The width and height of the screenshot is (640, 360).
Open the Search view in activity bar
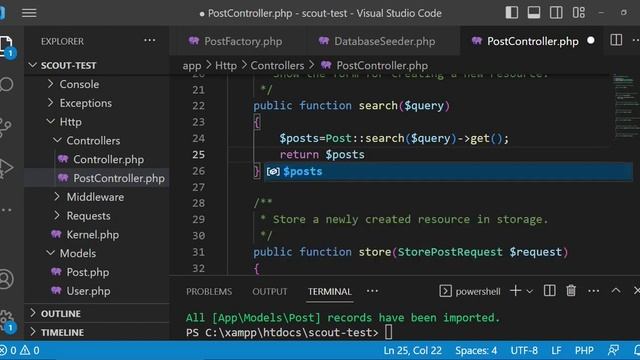(7, 84)
